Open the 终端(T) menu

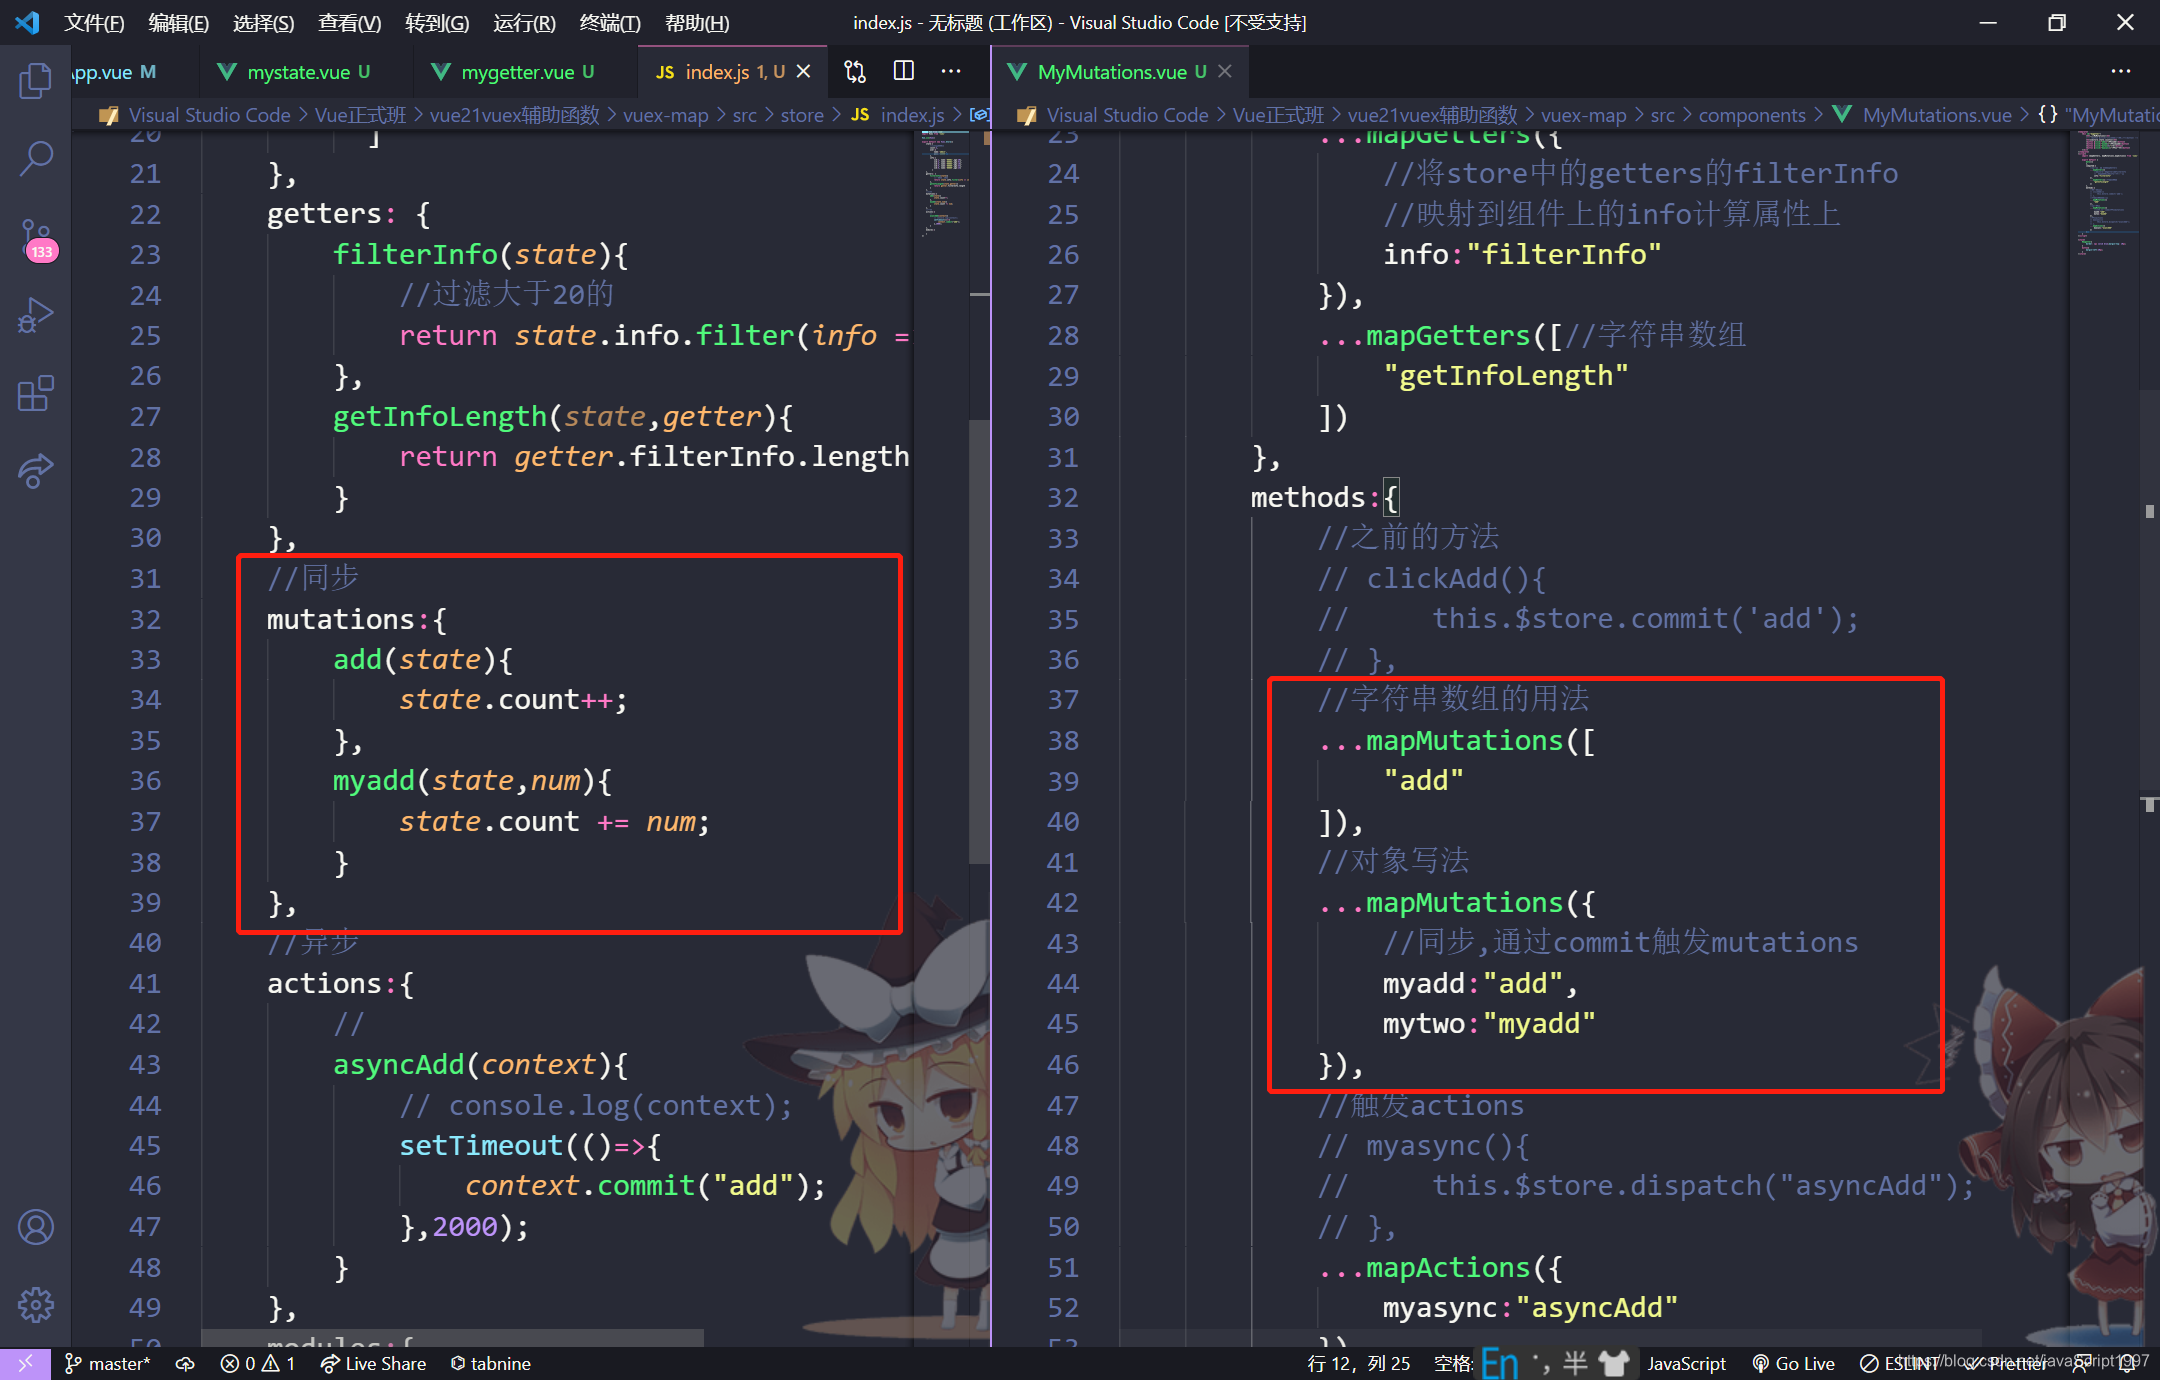(x=609, y=22)
